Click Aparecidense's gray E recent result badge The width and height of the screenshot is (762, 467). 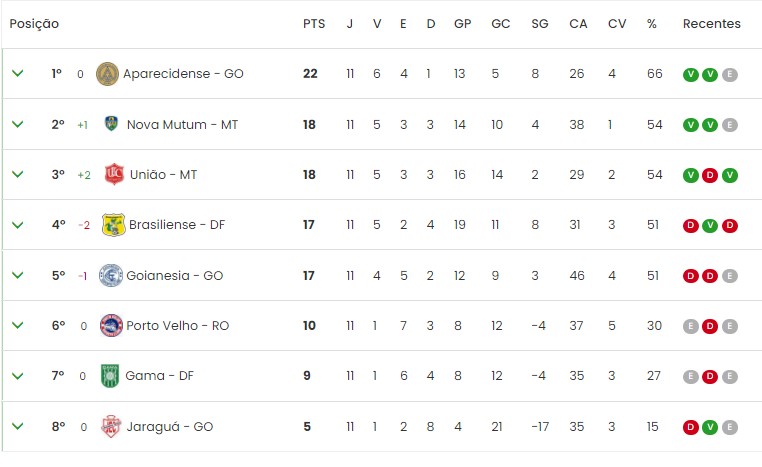coord(730,74)
